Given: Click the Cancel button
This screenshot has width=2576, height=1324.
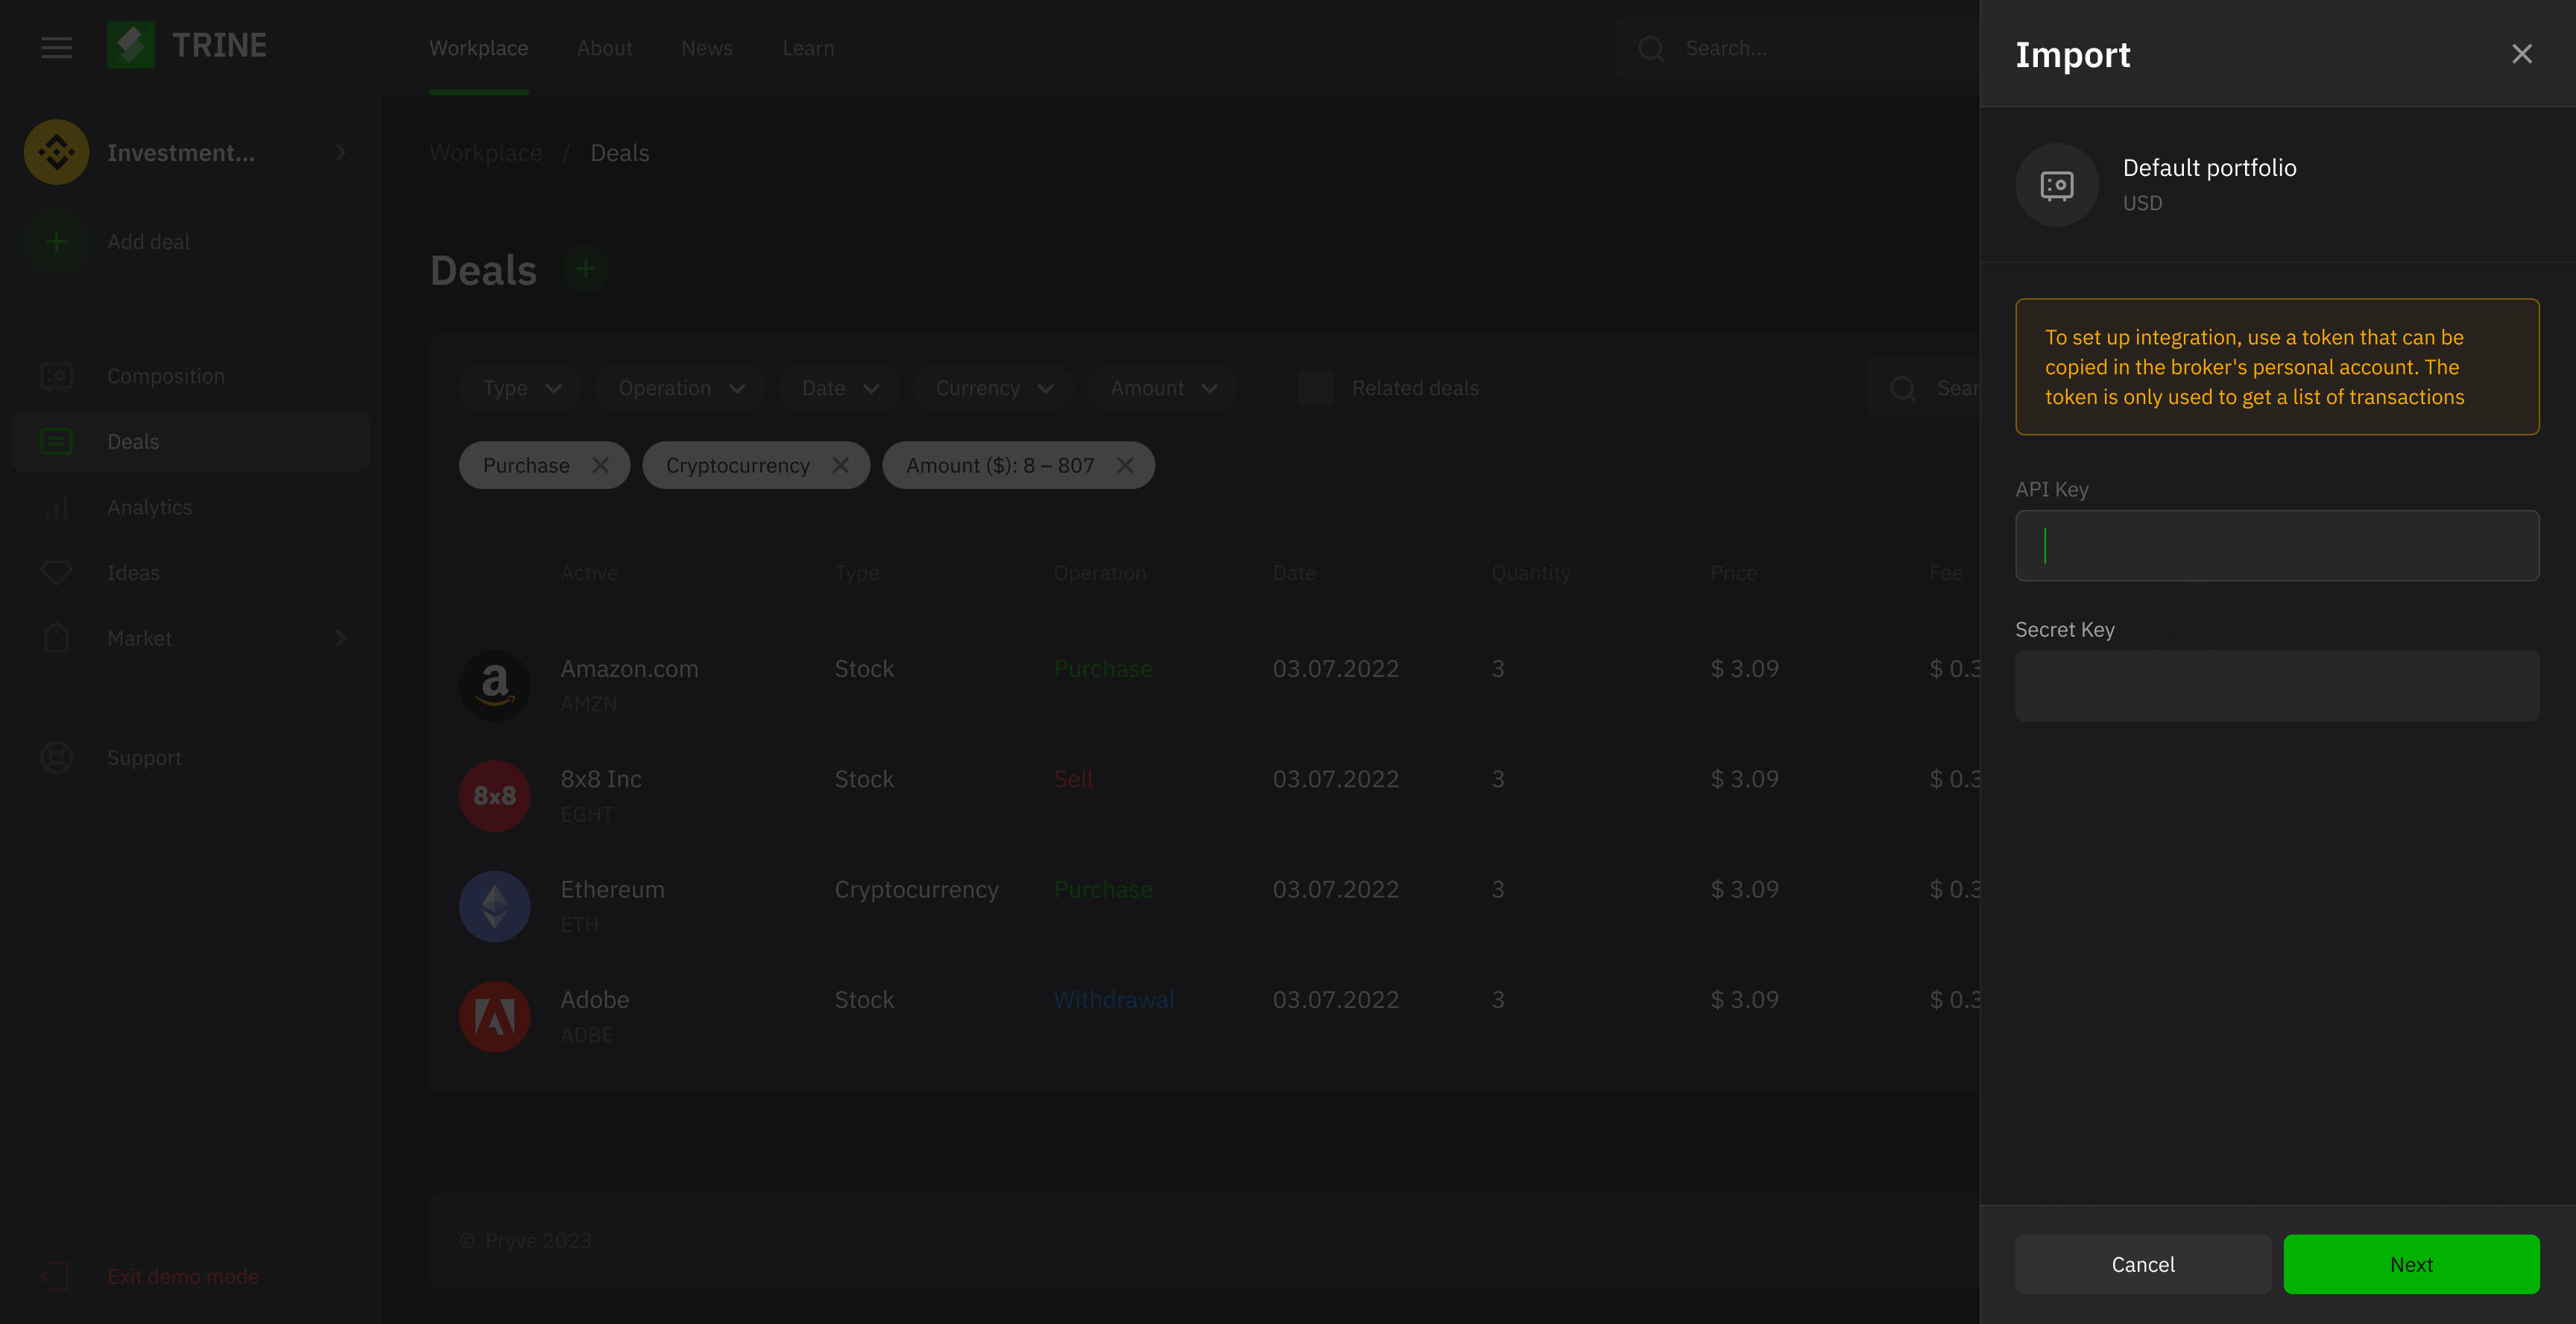Looking at the screenshot, I should pos(2142,1264).
